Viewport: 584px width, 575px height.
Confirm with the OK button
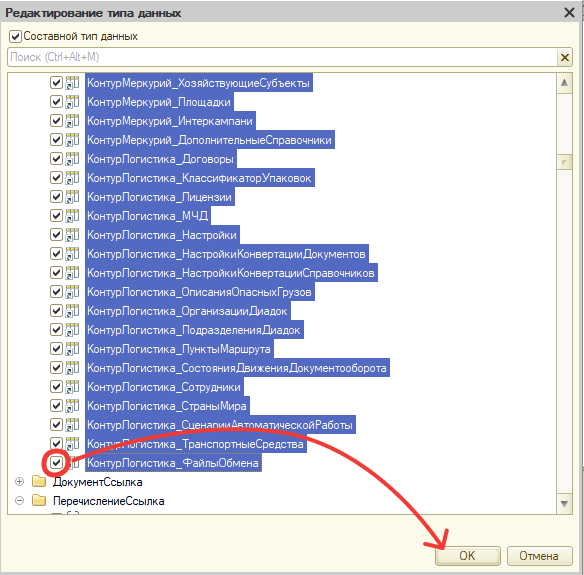coord(467,556)
